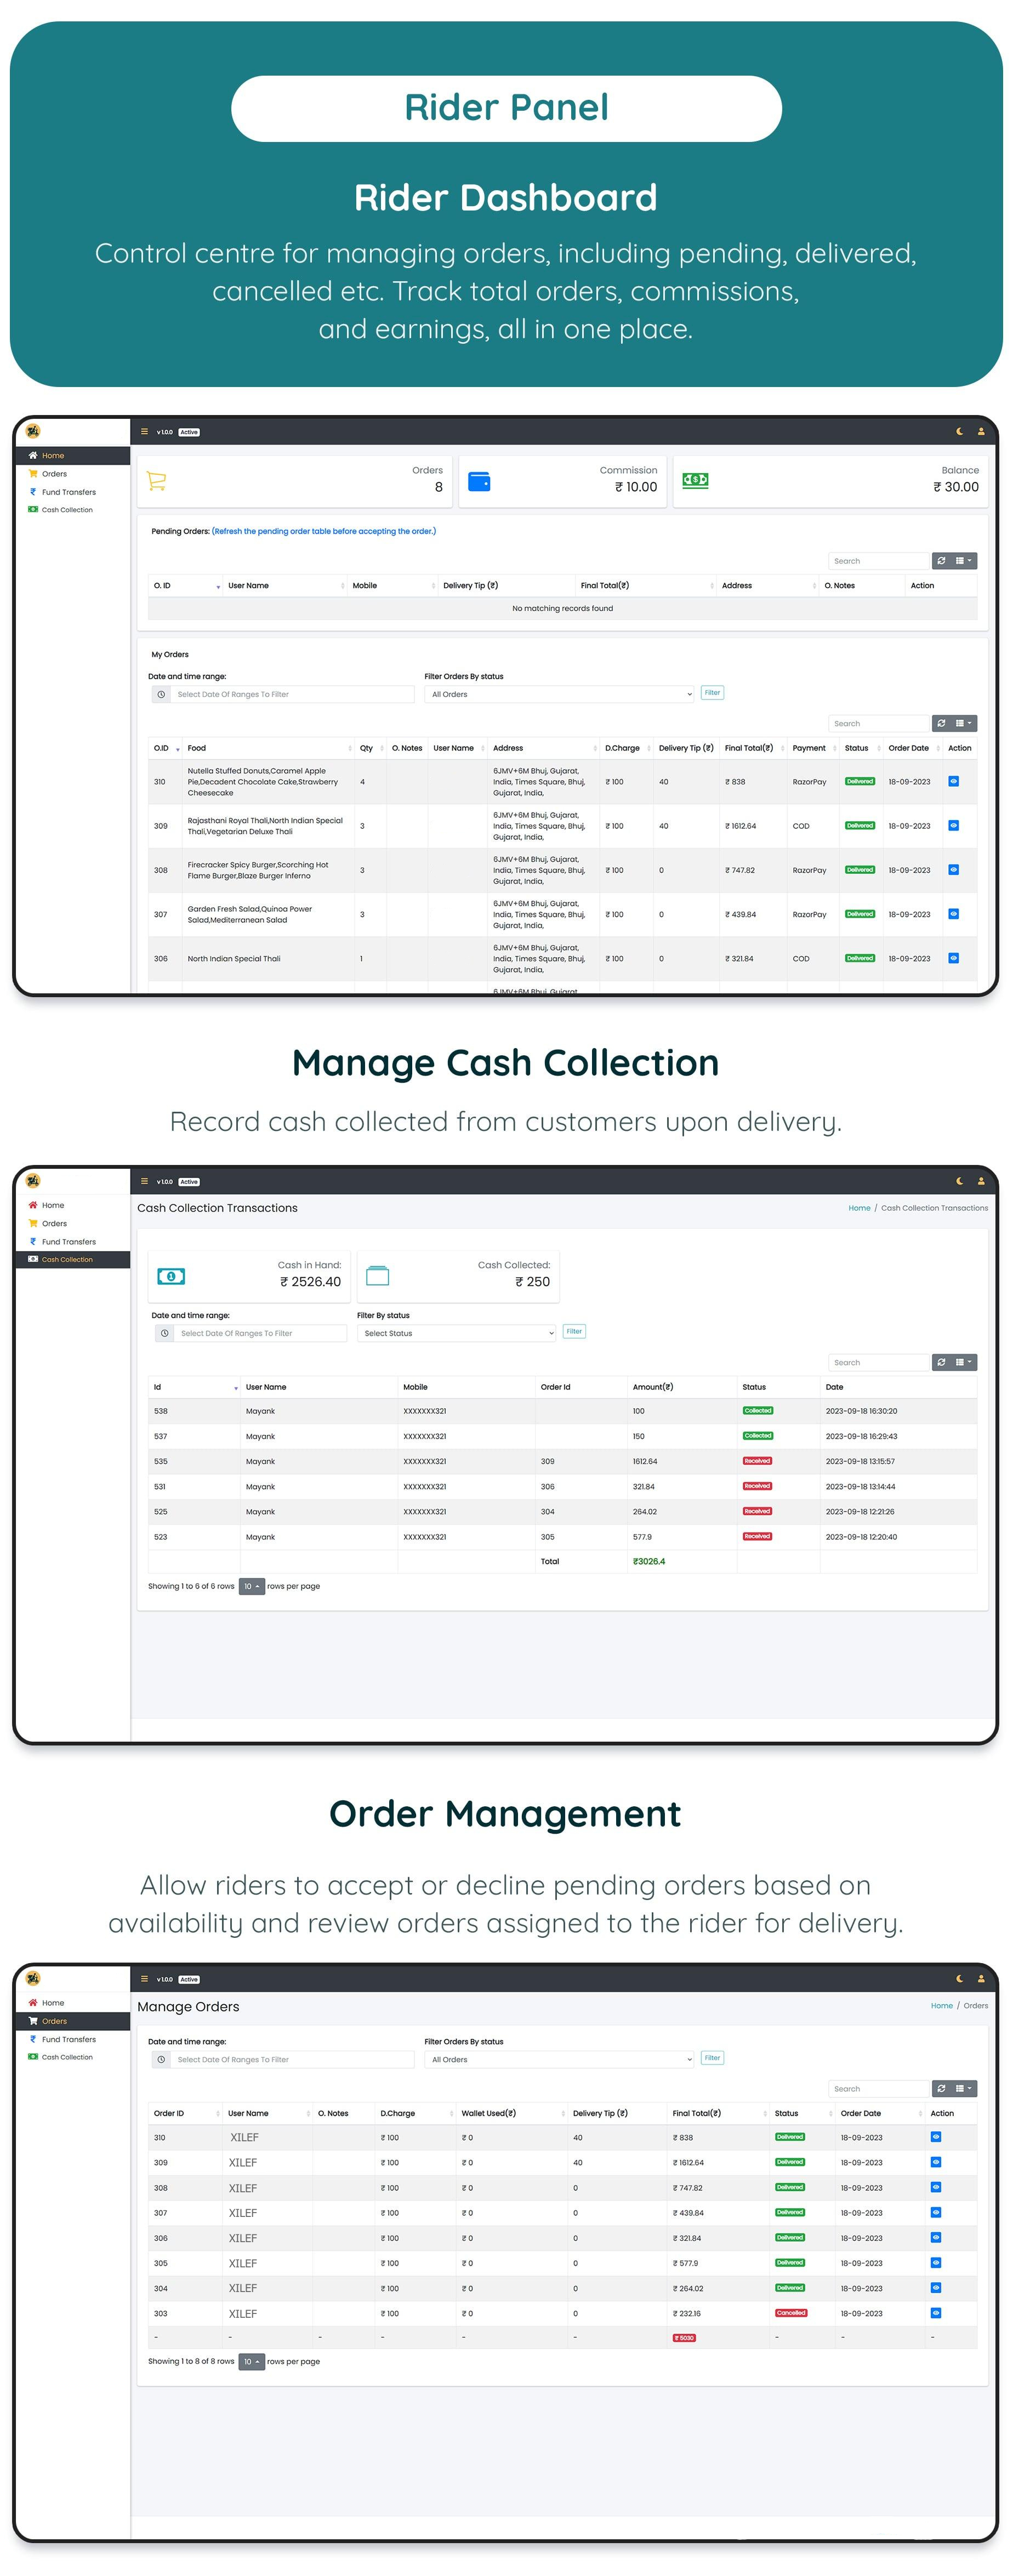Expand rows per page dropdown under Manage Orders table
Screen dimensions: 1013x2576
tap(251, 2361)
